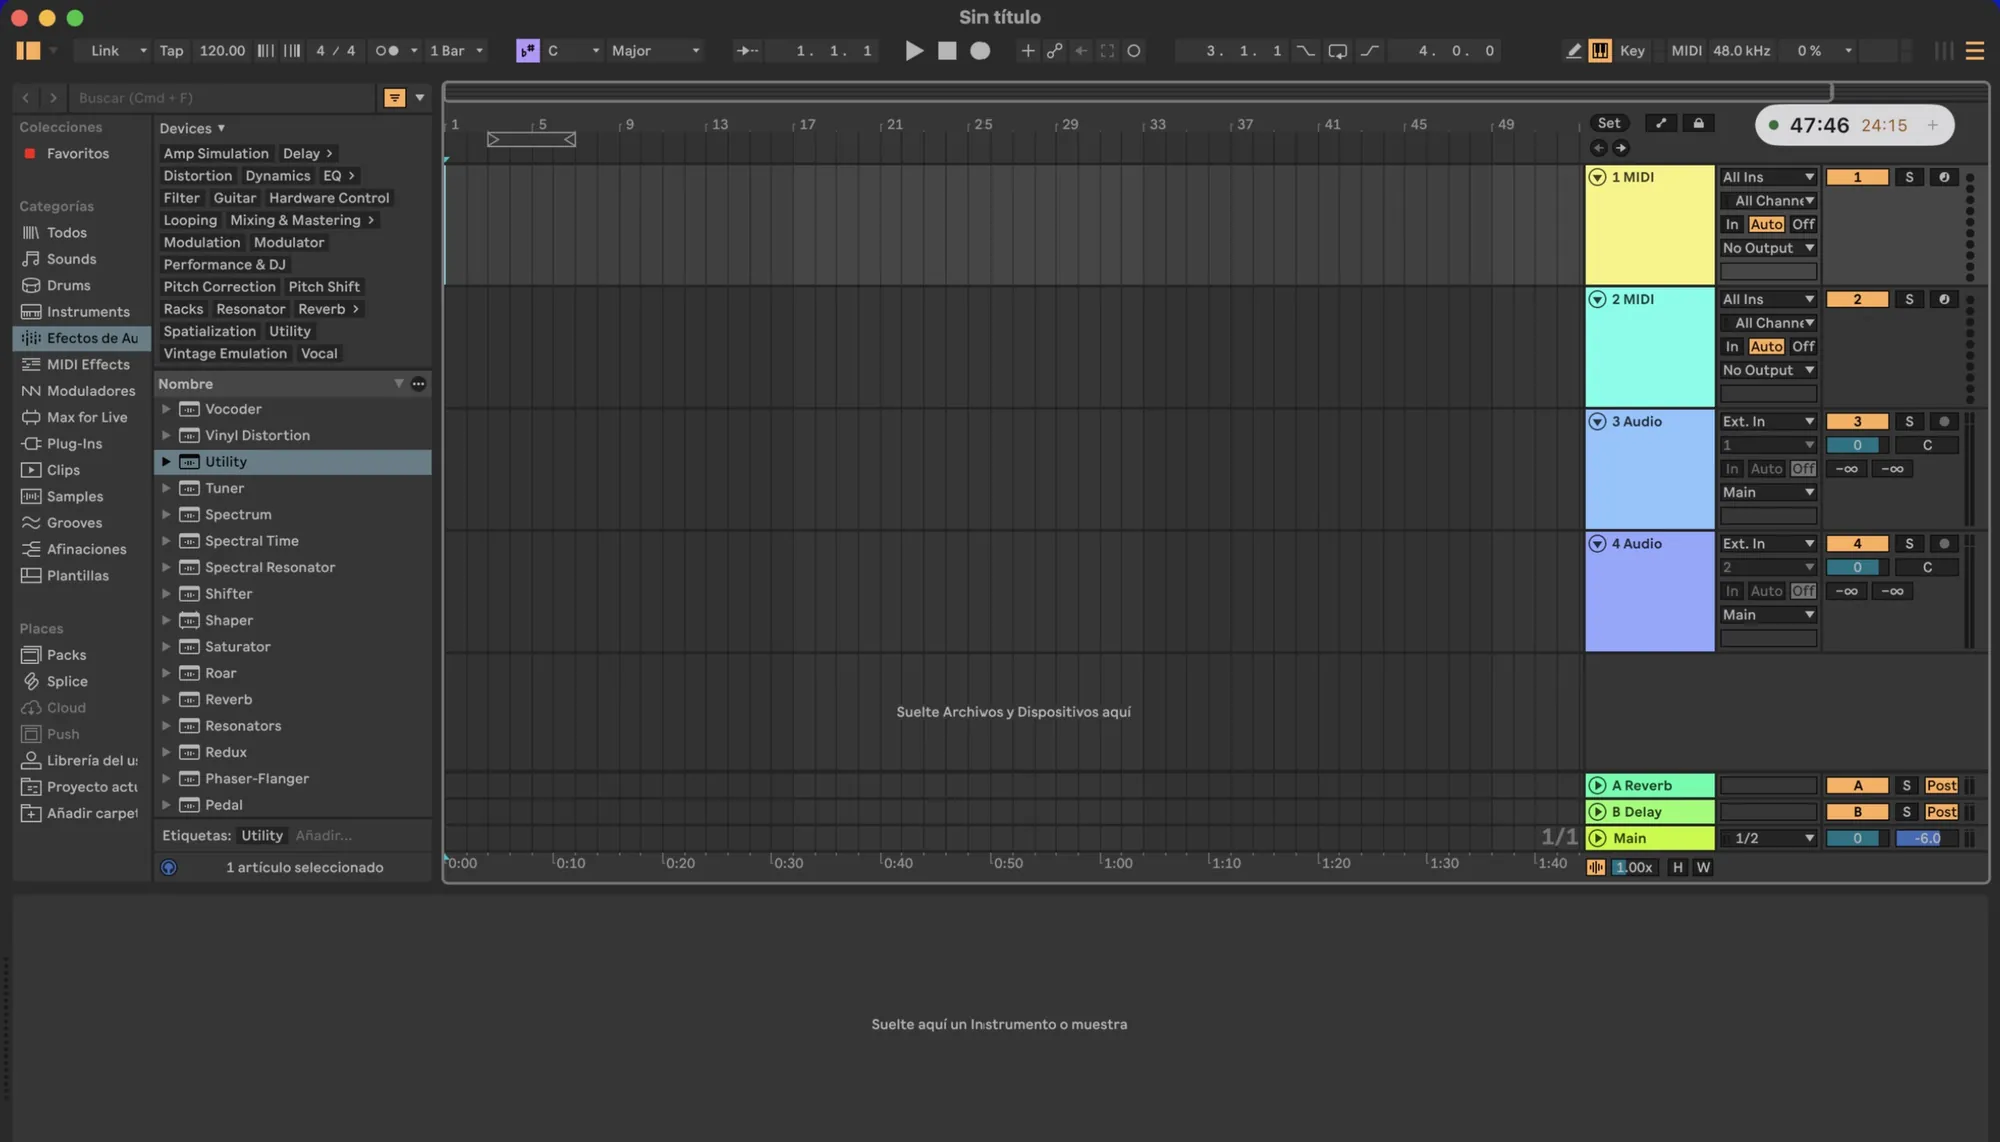The image size is (2000, 1142).
Task: Collapse the 1 MIDI track fold button
Action: tap(1597, 178)
